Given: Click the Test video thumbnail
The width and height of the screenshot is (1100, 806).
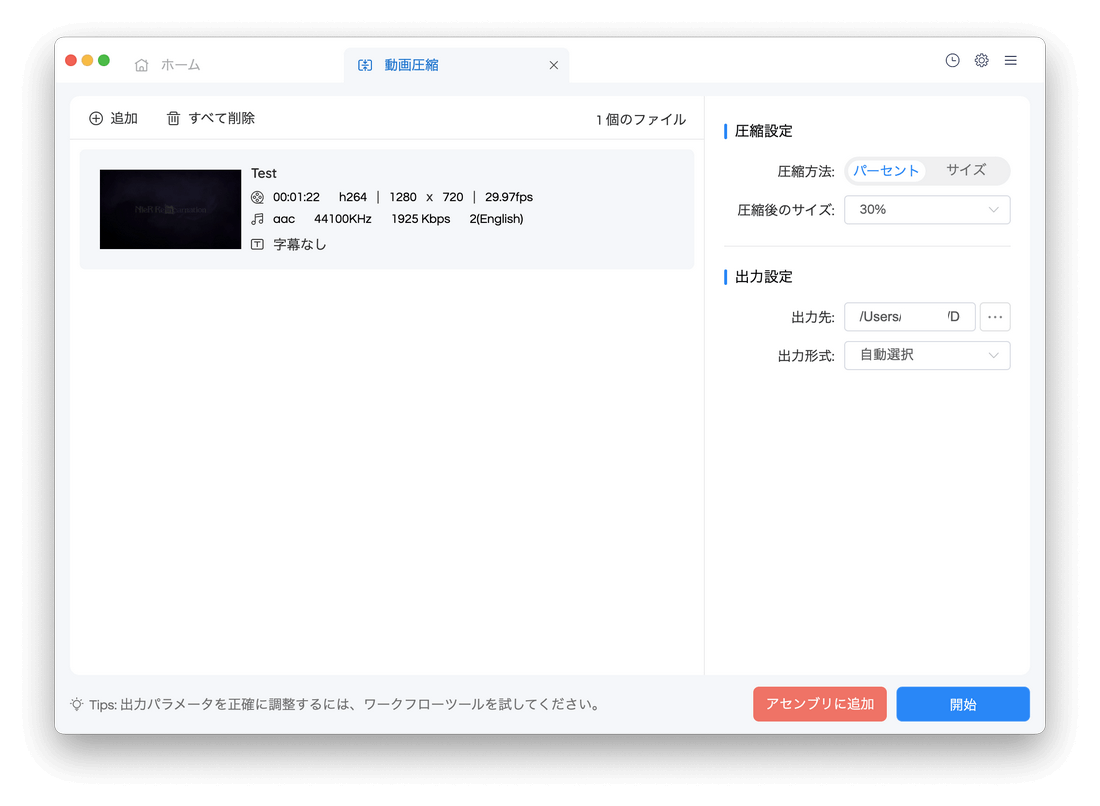Looking at the screenshot, I should [170, 209].
